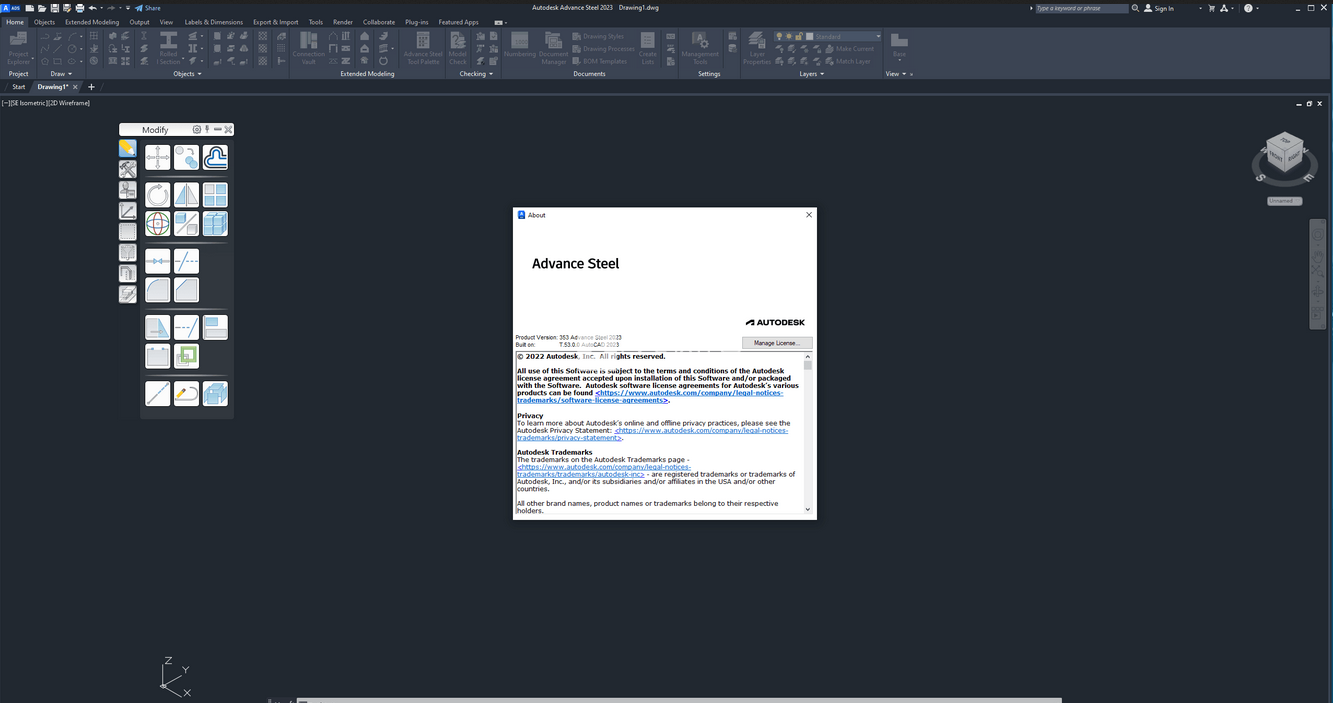This screenshot has height=703, width=1333.
Task: Select the 3D Rotate tool in Modify palette
Action: coord(158,223)
